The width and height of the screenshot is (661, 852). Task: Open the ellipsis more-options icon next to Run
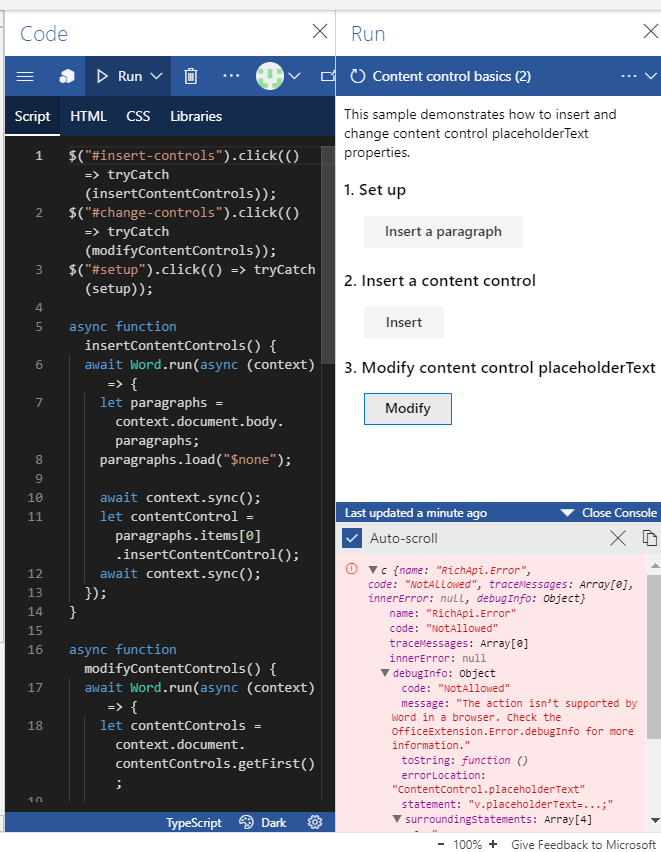click(x=232, y=76)
